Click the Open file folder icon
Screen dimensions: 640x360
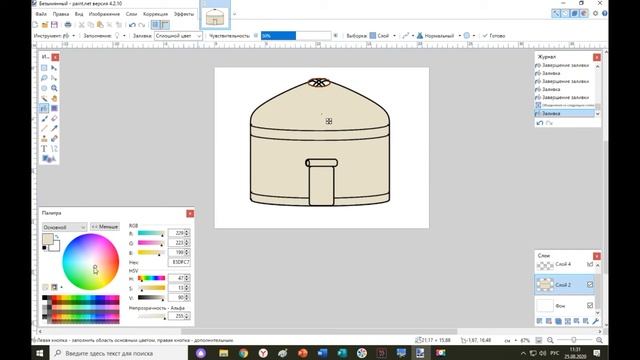click(x=45, y=25)
